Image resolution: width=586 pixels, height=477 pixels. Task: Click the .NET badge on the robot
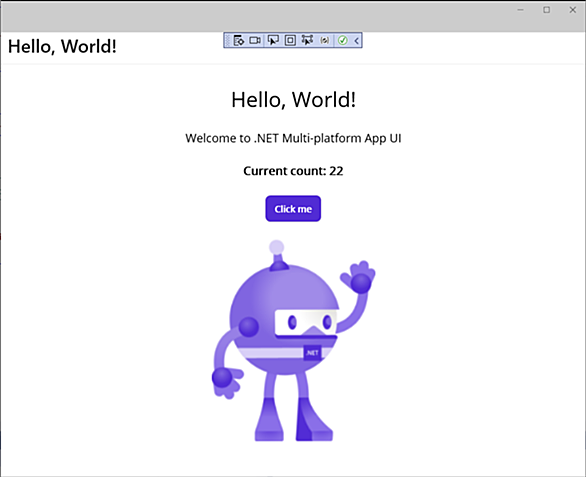click(312, 353)
